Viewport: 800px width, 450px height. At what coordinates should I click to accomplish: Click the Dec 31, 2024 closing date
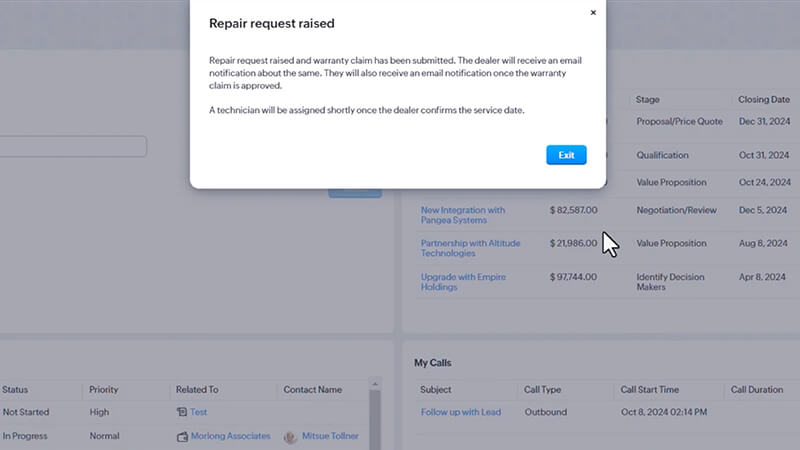[764, 121]
